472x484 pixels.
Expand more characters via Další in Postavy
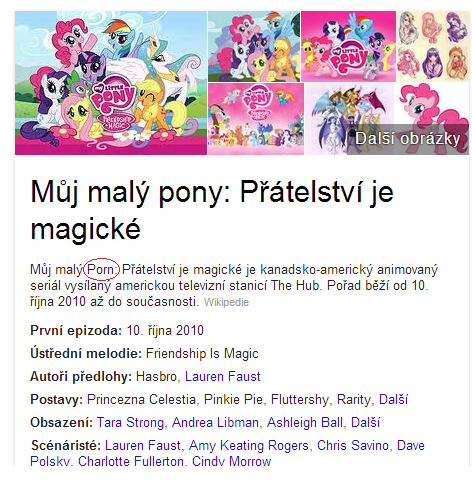(x=393, y=399)
